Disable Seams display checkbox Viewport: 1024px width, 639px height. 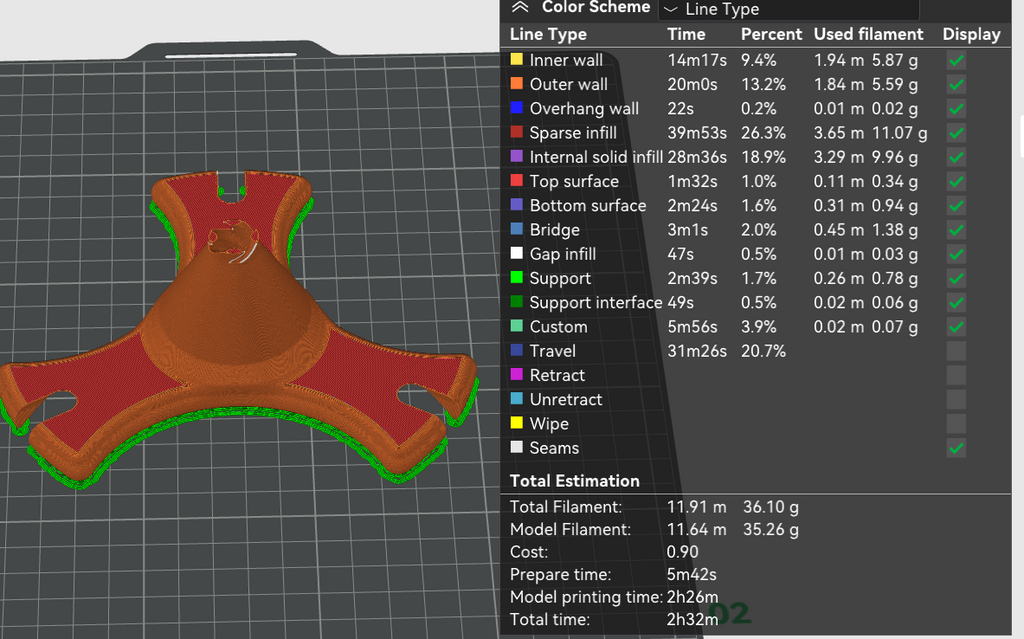point(956,448)
